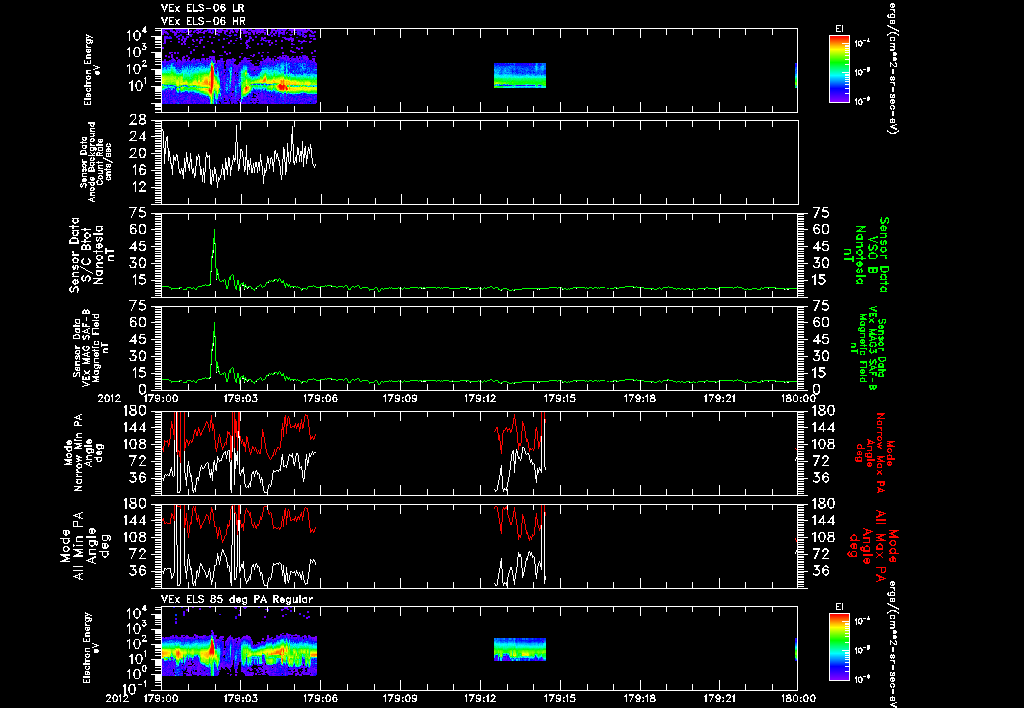Select the "Electron Energy eV" label of the 85 deg PA panel
Viewport: 1024px width, 708px height.
[91, 648]
